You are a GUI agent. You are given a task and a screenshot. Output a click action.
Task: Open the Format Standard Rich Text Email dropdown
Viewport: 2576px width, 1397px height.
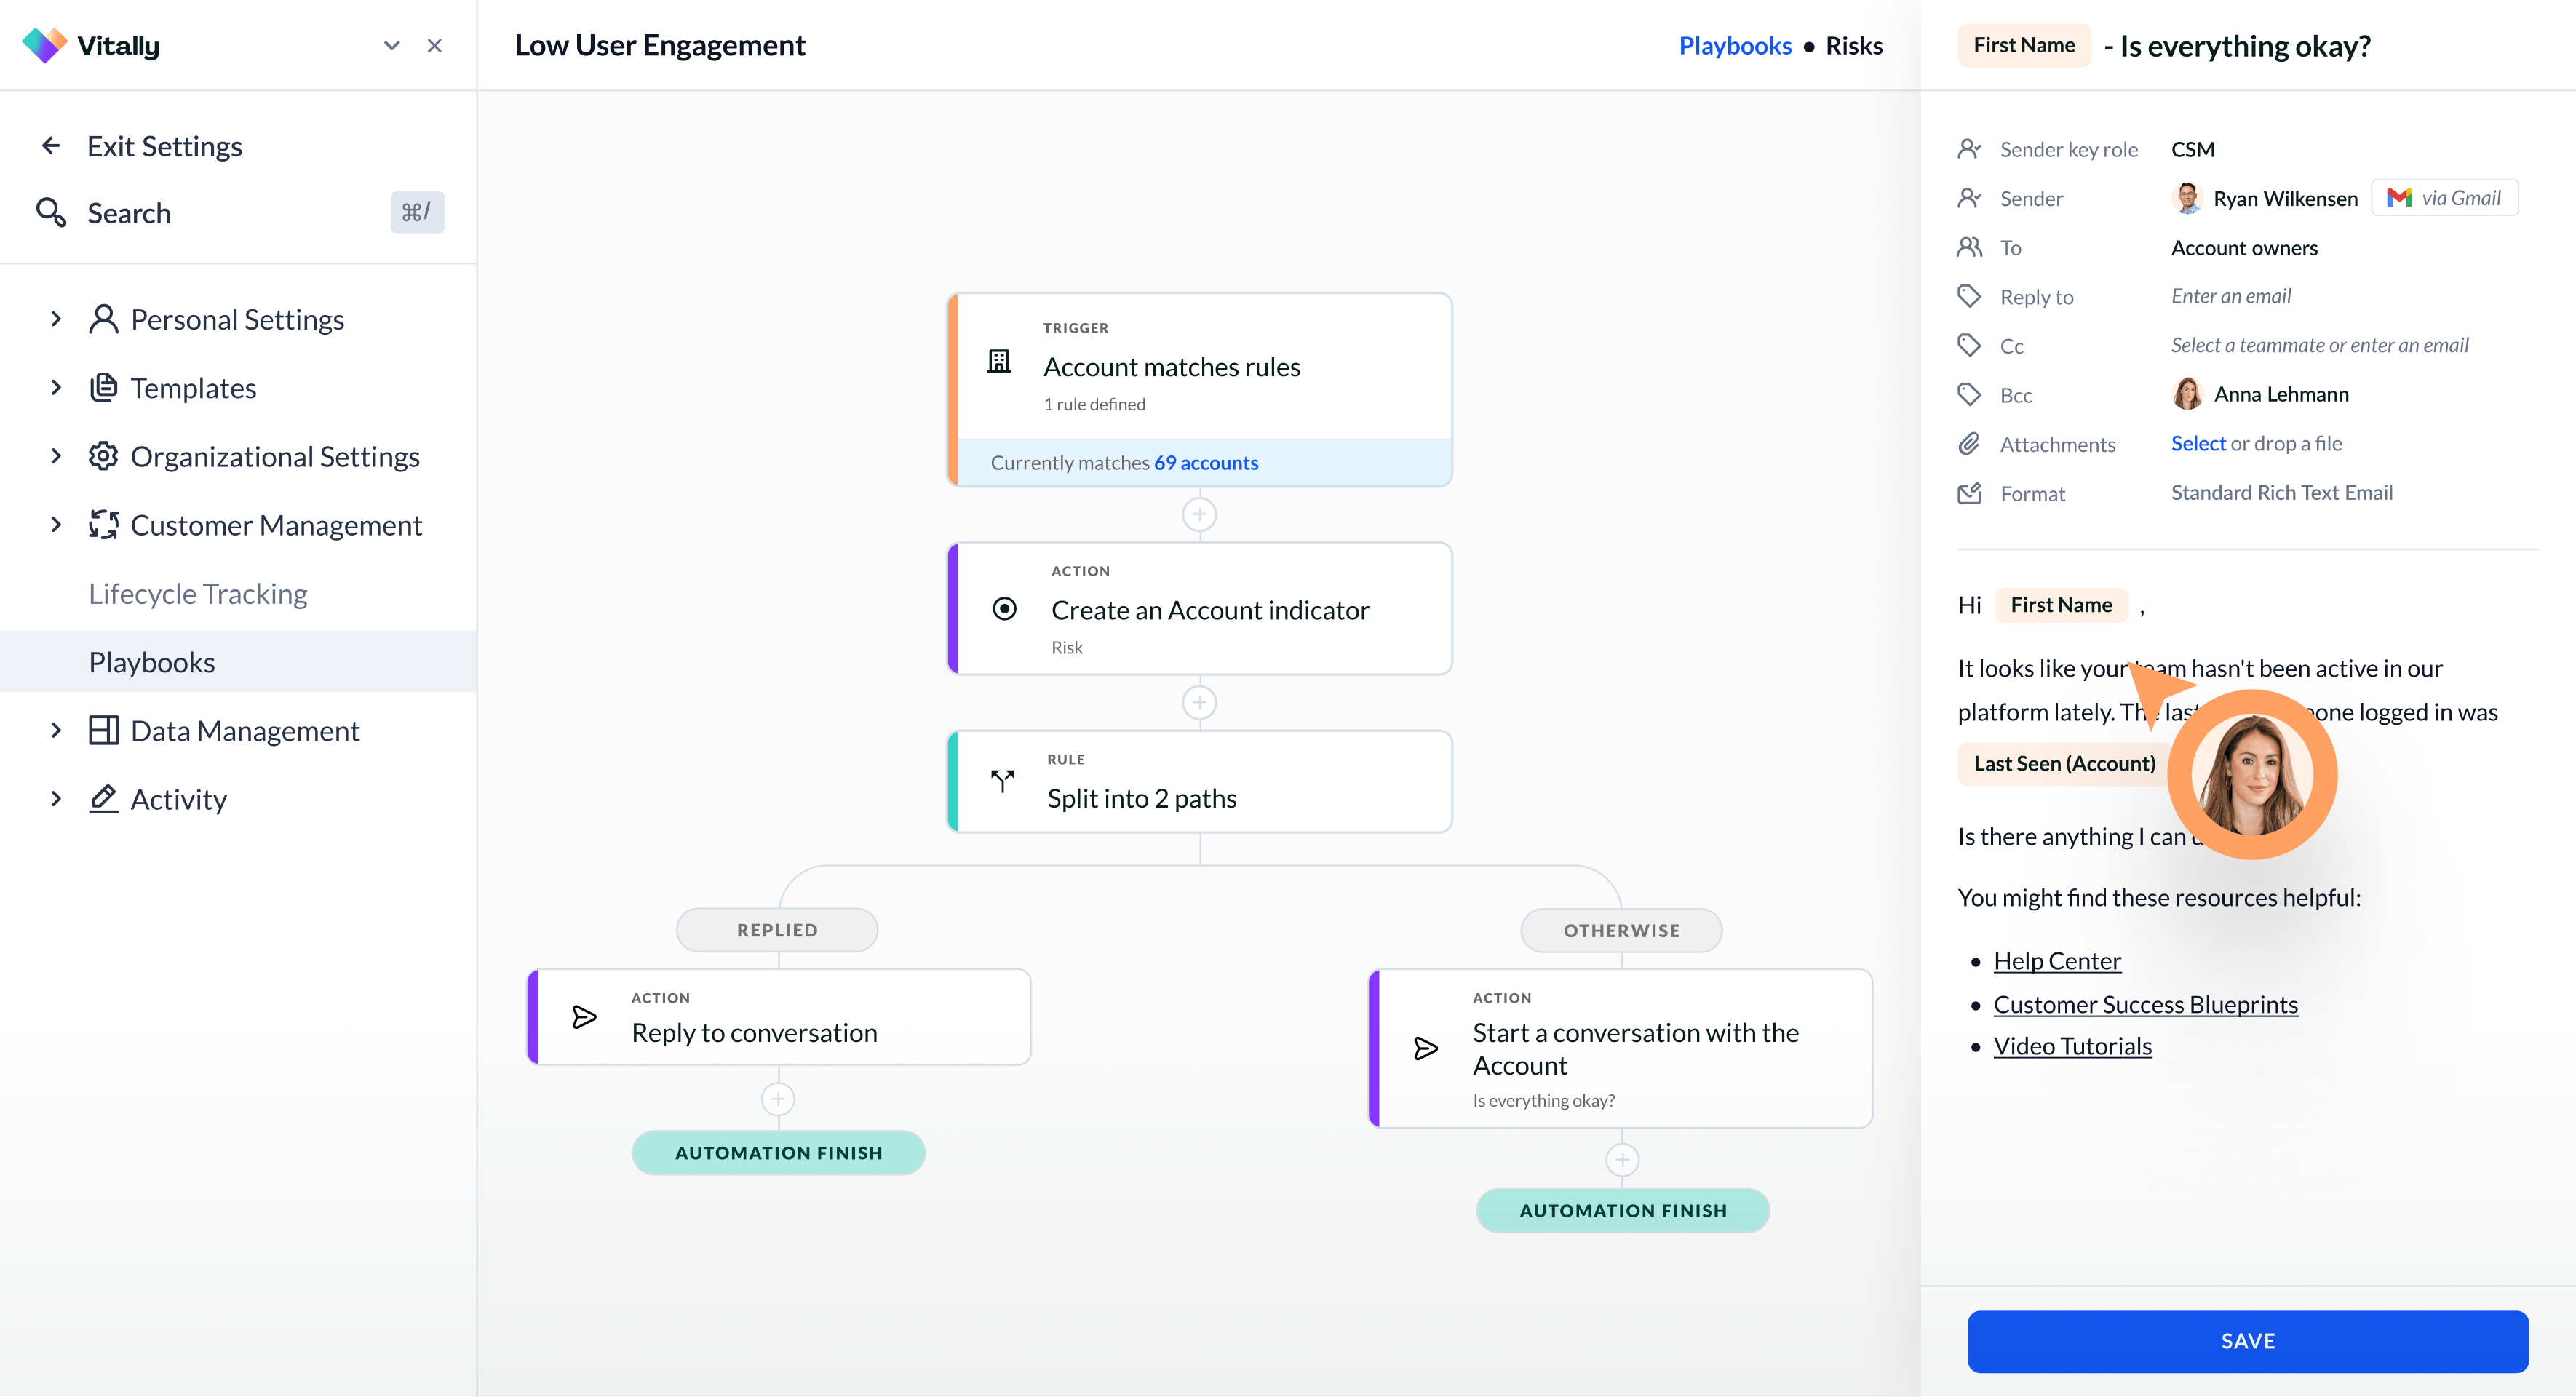point(2281,493)
